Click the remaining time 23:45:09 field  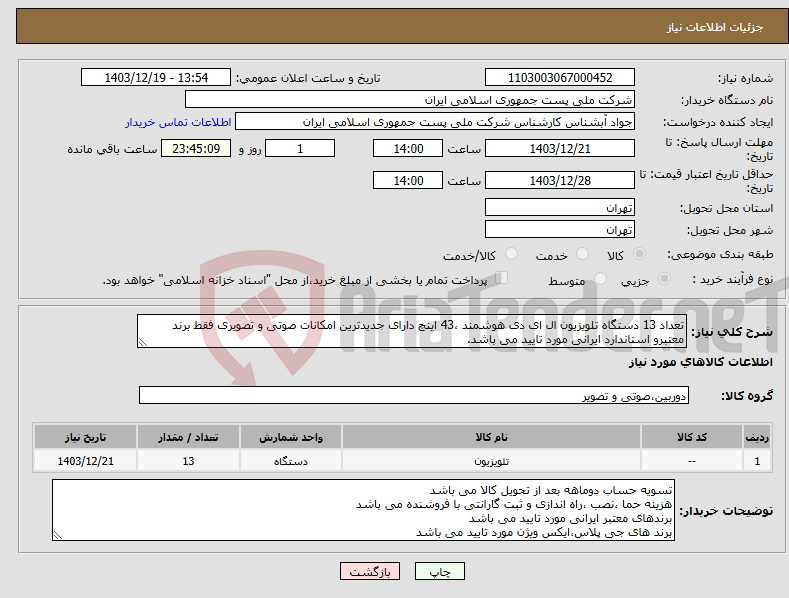[196, 148]
